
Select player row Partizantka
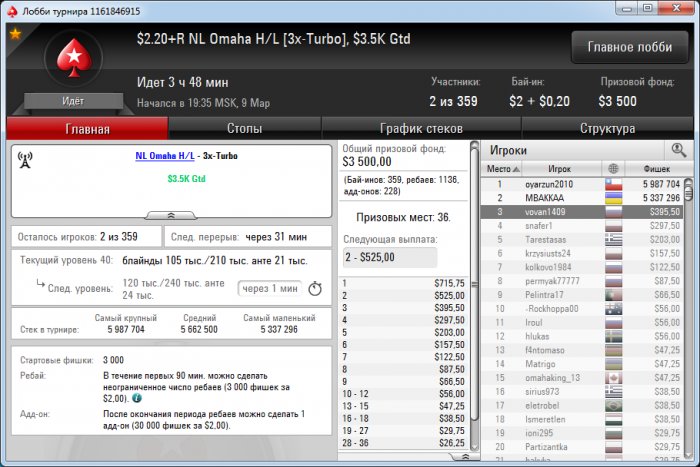pyautogui.click(x=582, y=447)
